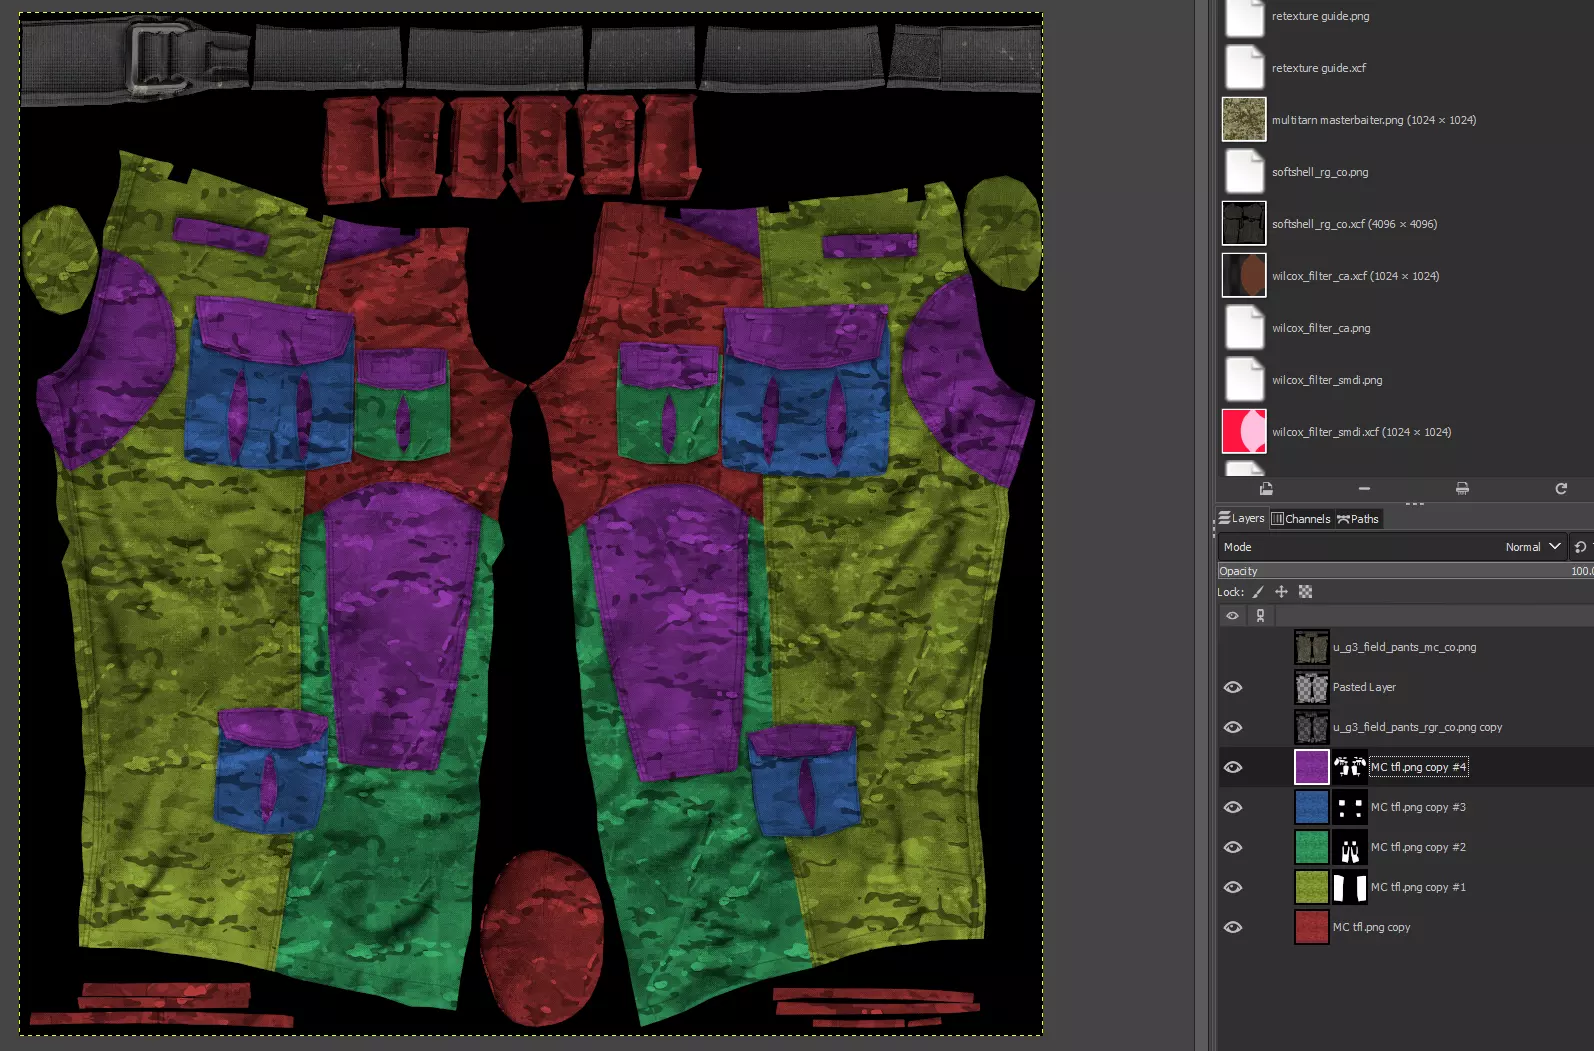Image resolution: width=1594 pixels, height=1051 pixels.
Task: Adjust the layer Opacity slider
Action: point(1400,571)
